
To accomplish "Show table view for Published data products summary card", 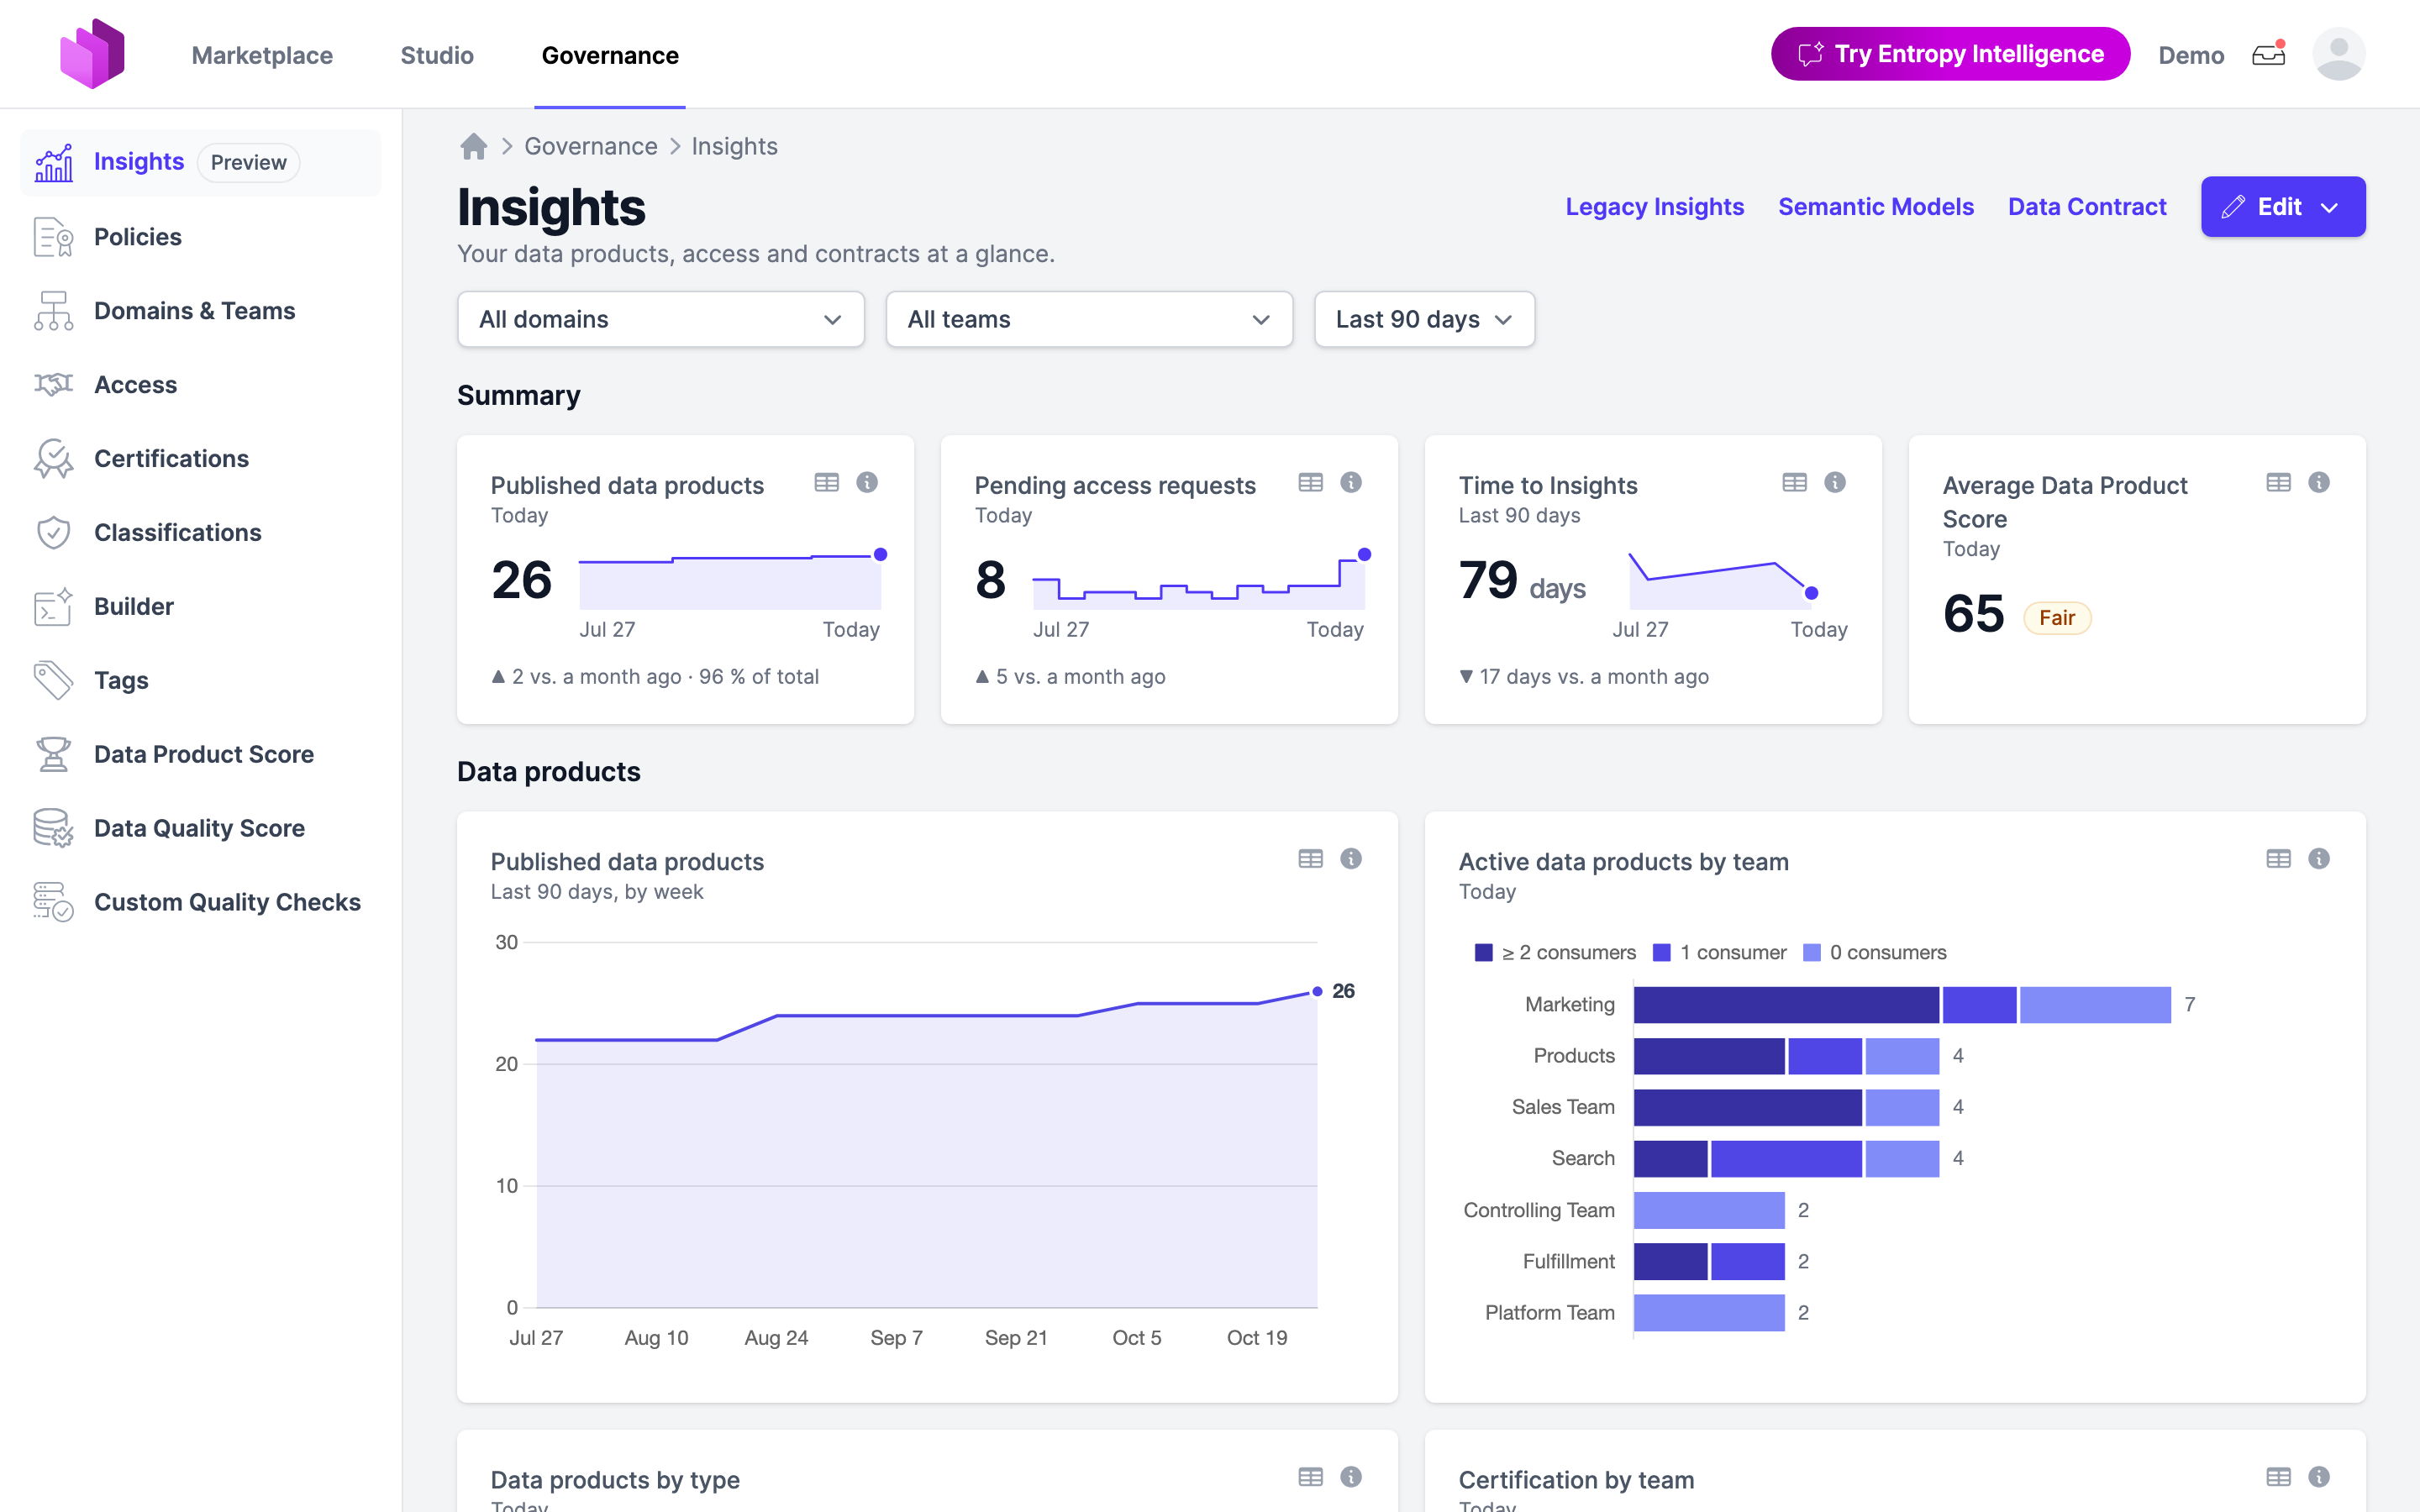I will (x=826, y=482).
